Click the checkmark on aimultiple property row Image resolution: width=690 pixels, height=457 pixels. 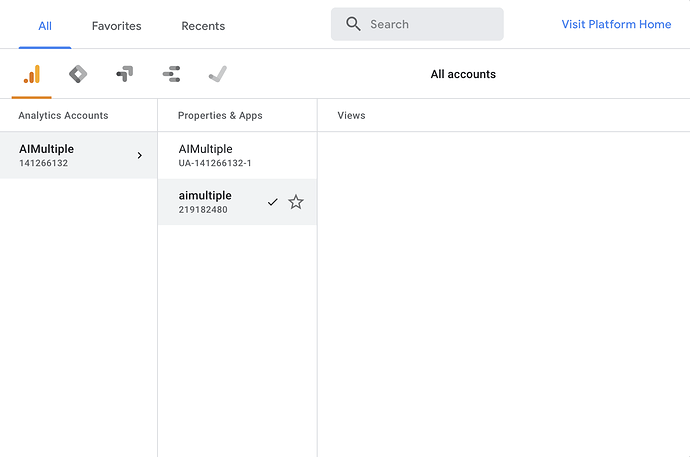(x=273, y=202)
